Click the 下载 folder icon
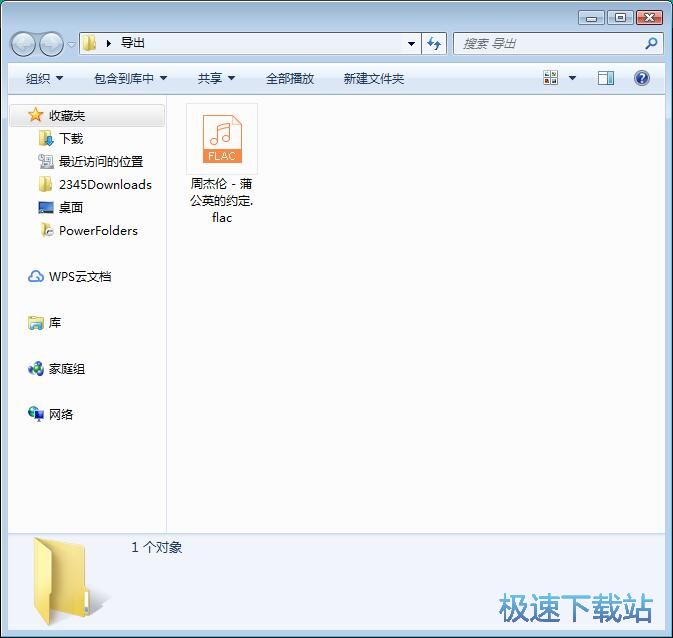673x638 pixels. (46, 138)
